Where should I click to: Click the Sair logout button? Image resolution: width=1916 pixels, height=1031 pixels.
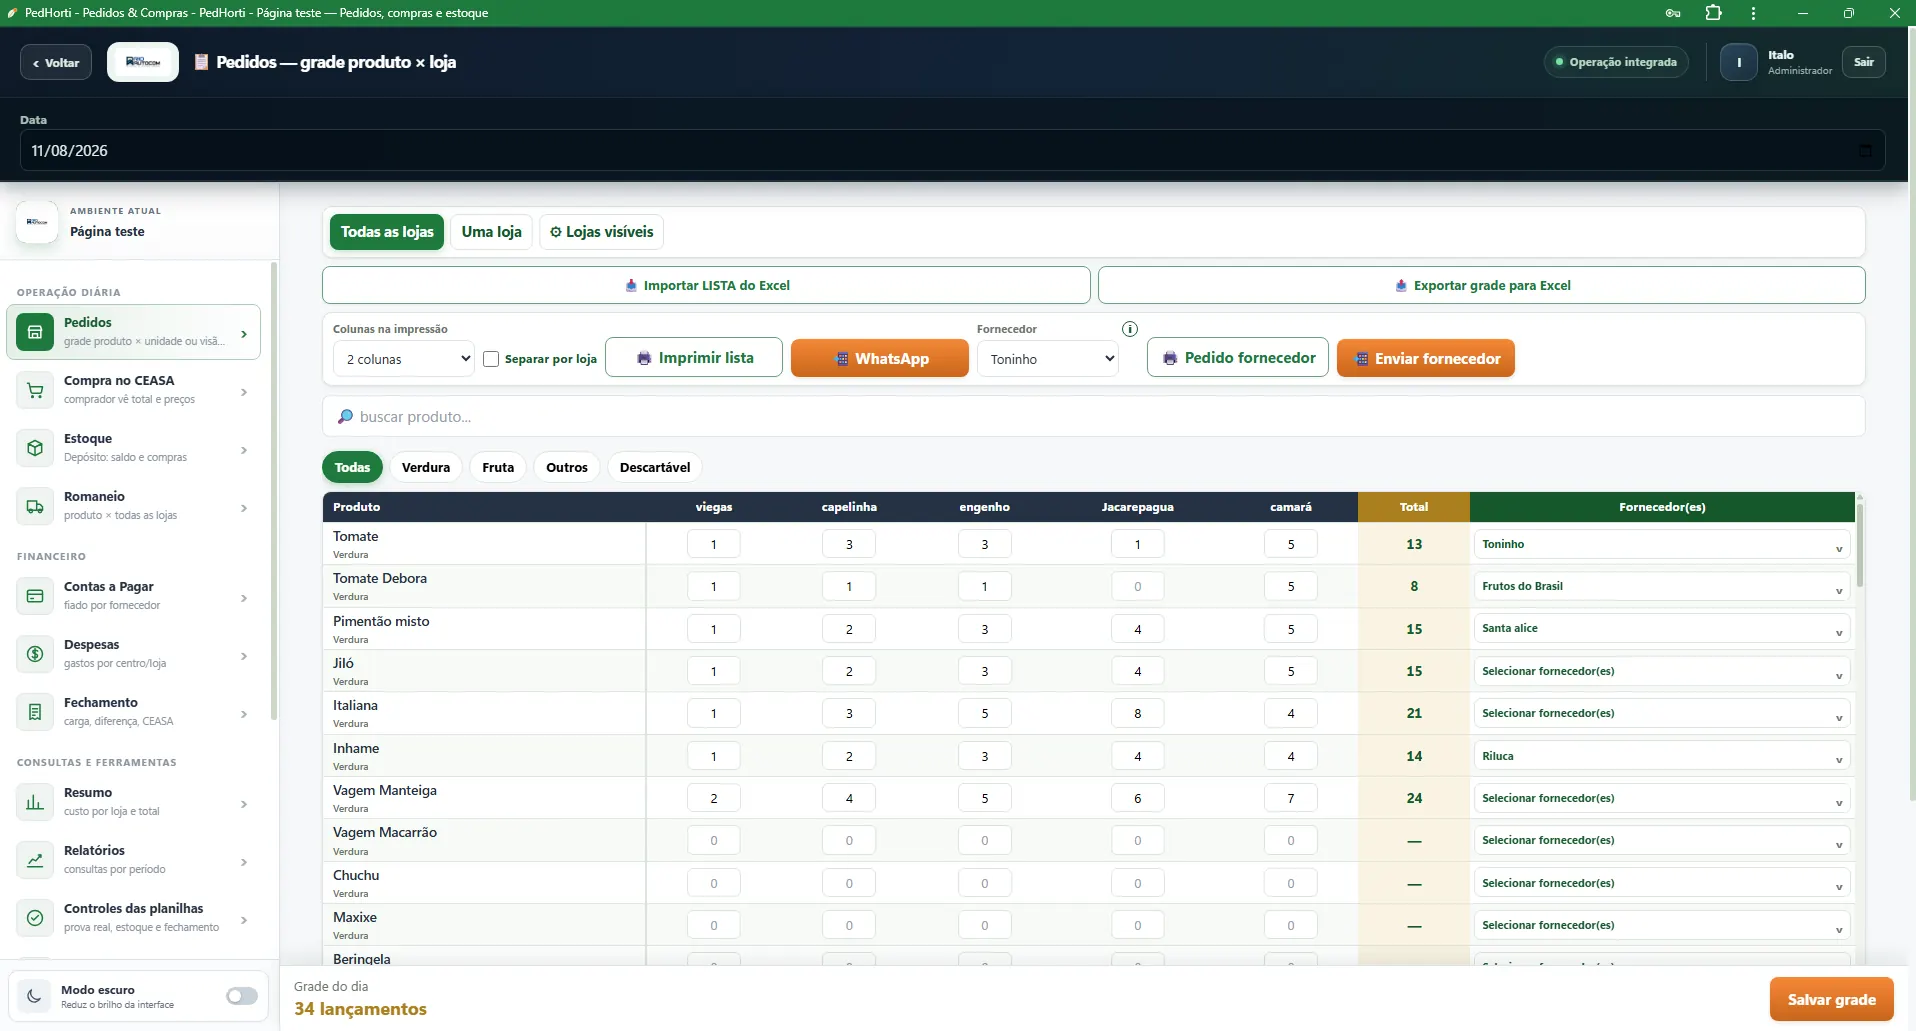pos(1864,62)
